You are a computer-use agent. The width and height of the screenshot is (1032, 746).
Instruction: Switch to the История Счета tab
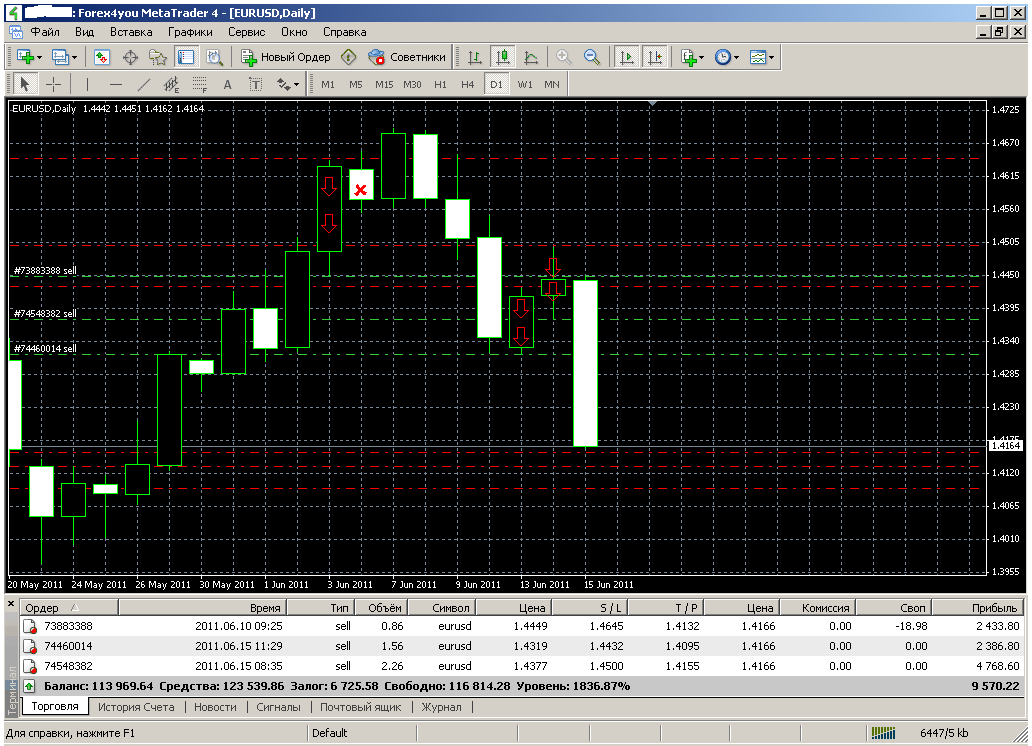click(x=135, y=707)
